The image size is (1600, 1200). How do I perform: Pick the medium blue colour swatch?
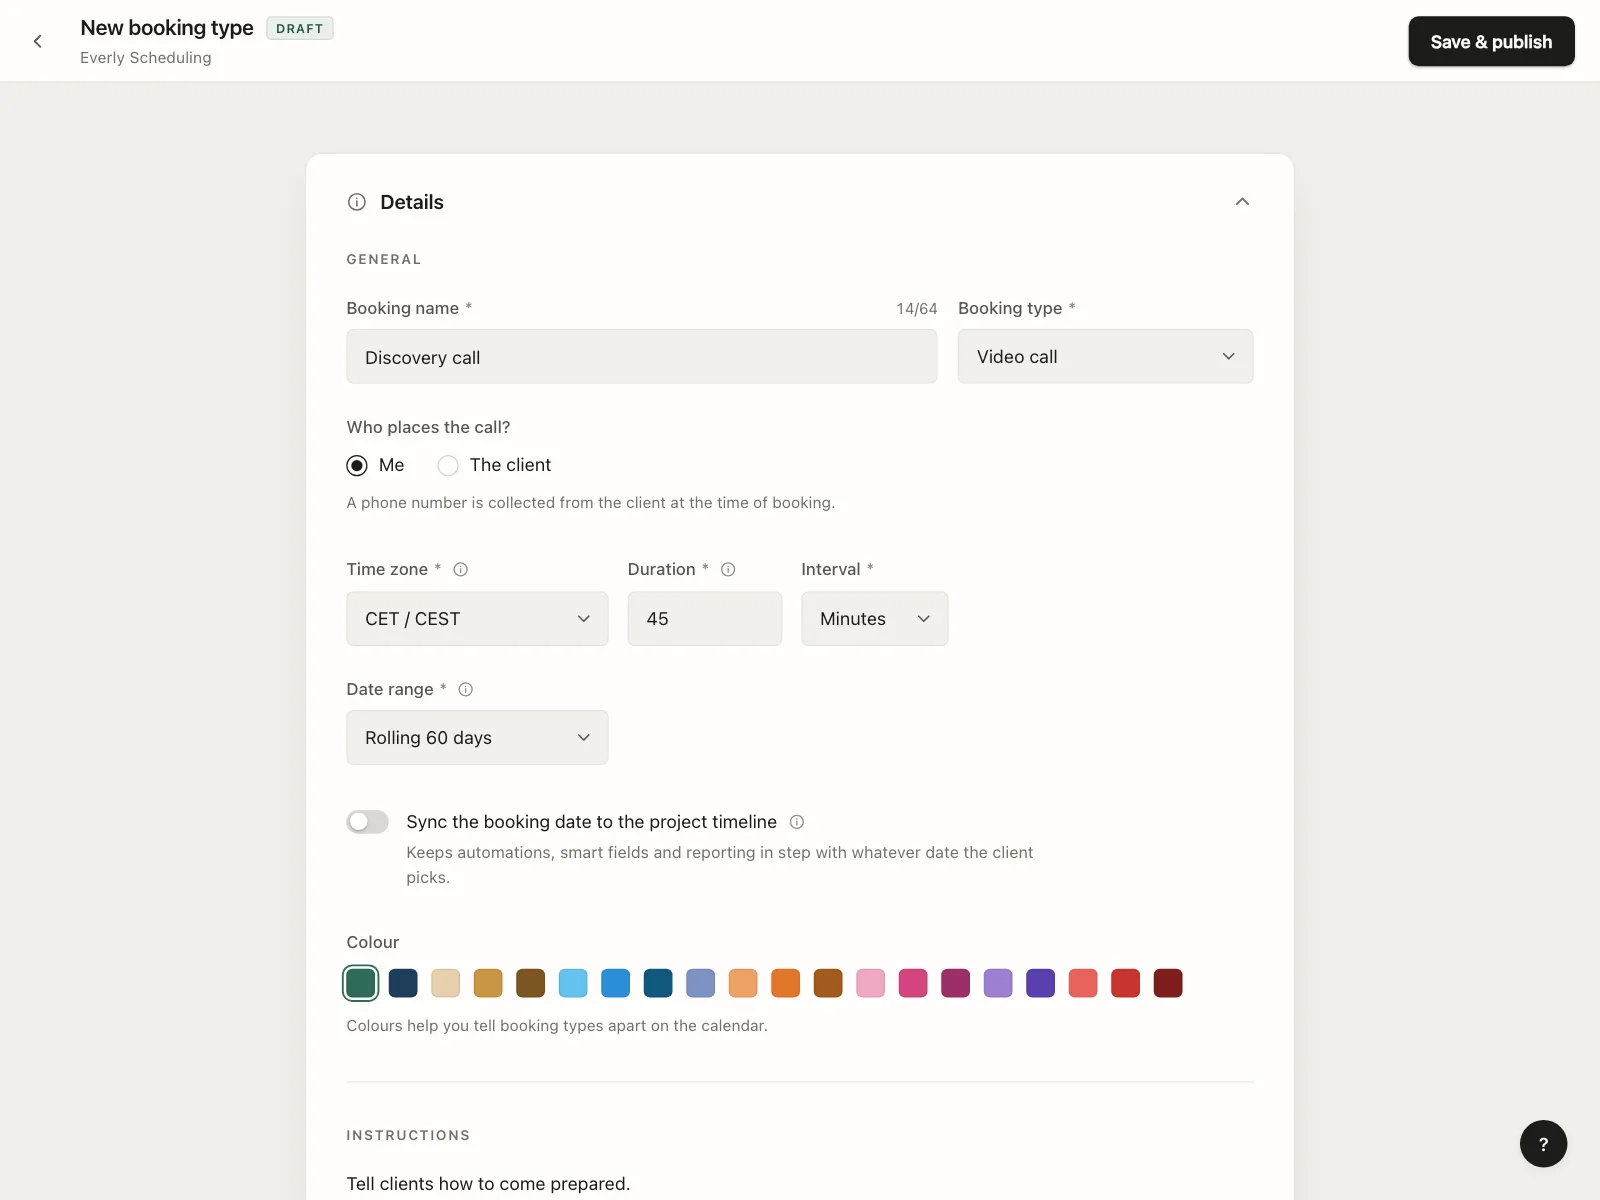(x=616, y=984)
